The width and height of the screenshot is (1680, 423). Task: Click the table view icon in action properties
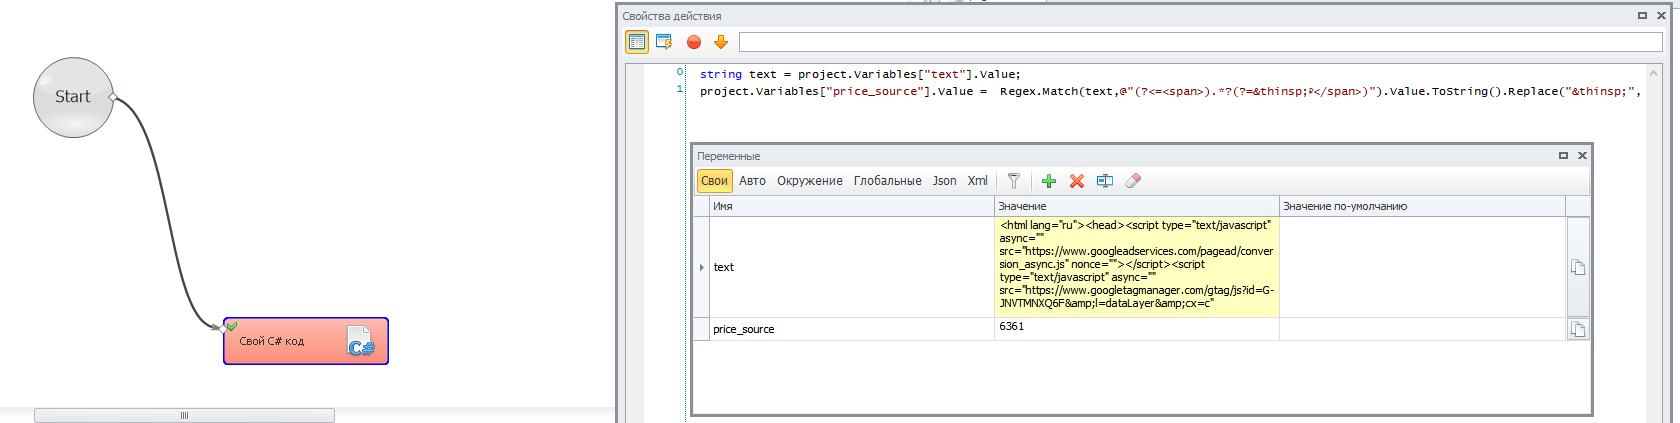(637, 42)
